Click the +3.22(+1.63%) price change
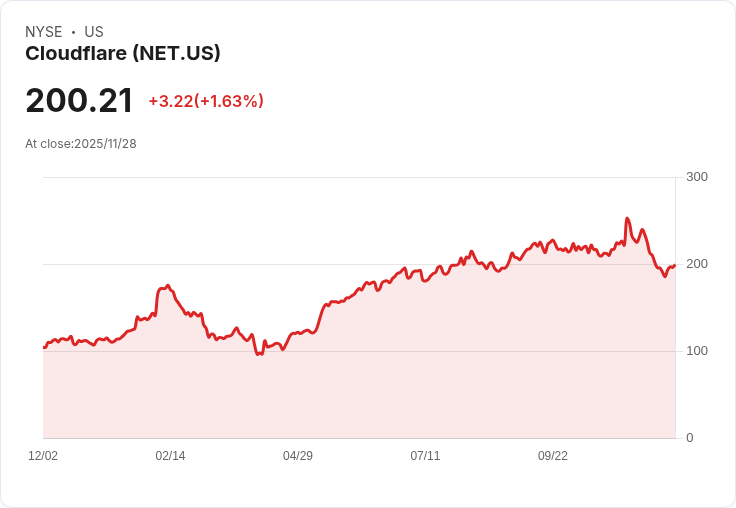Viewport: 736px width, 508px height. 206,101
